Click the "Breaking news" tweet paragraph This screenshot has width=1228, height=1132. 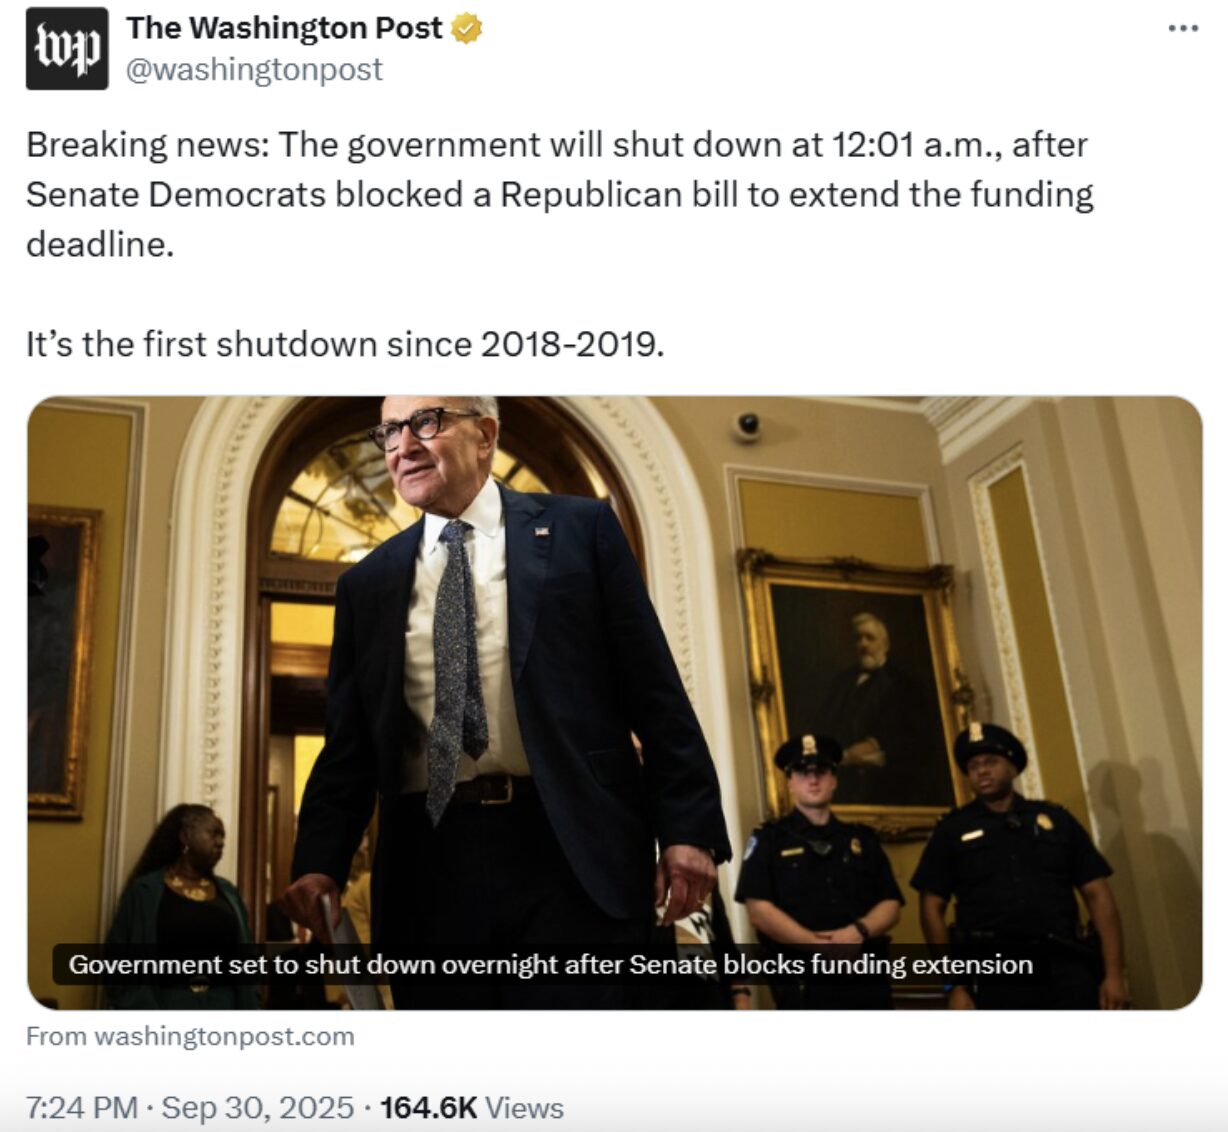560,194
